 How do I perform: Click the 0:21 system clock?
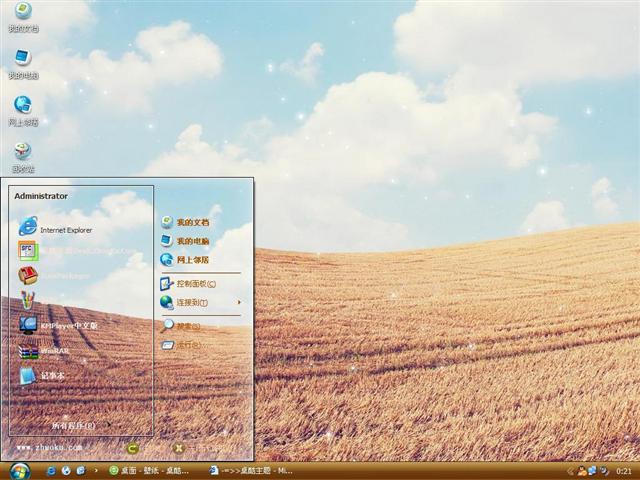coord(624,471)
